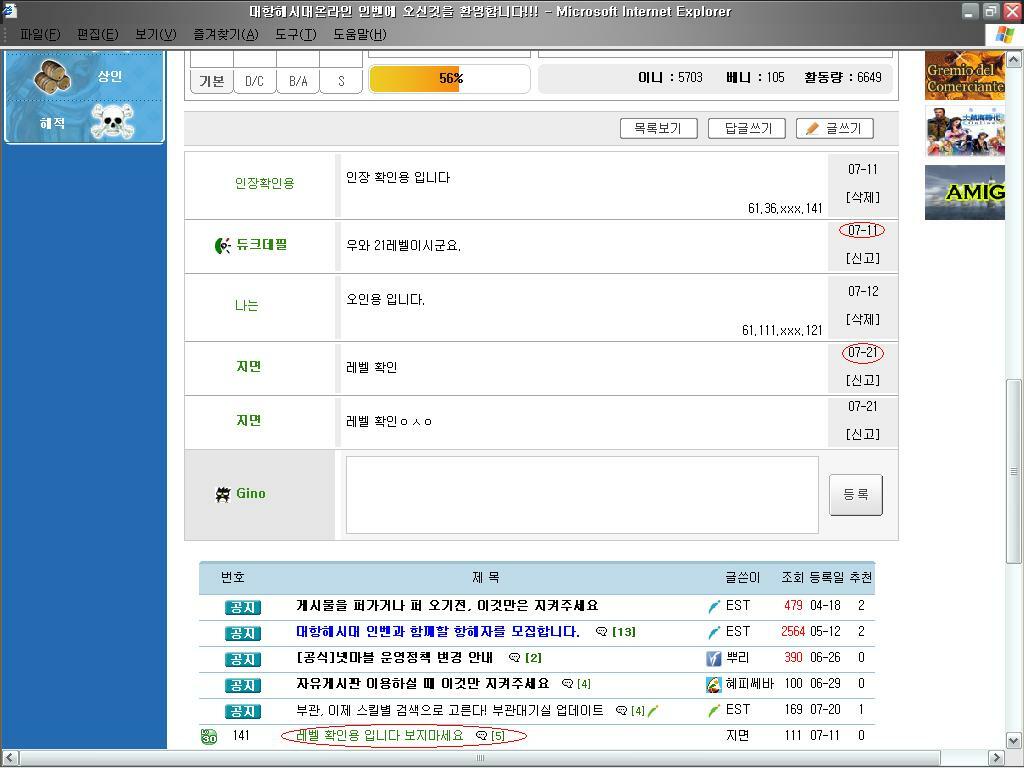Click the AMIG banner thumbnail
Viewport: 1024px width, 768px height.
coord(963,192)
